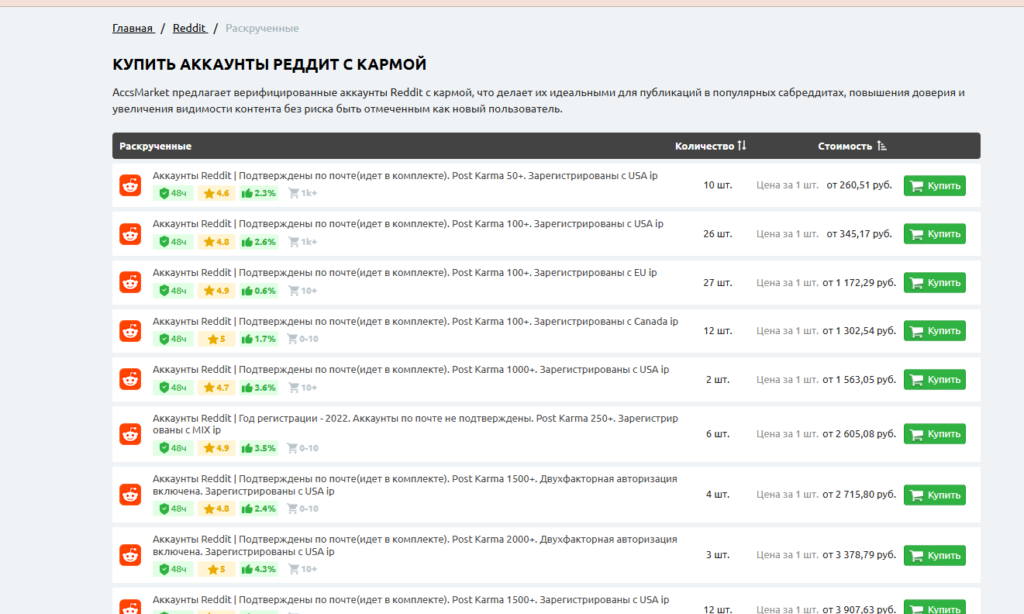Click Купить for 1 302,54 руб. listing
Screen dimensions: 1024x614
click(935, 331)
